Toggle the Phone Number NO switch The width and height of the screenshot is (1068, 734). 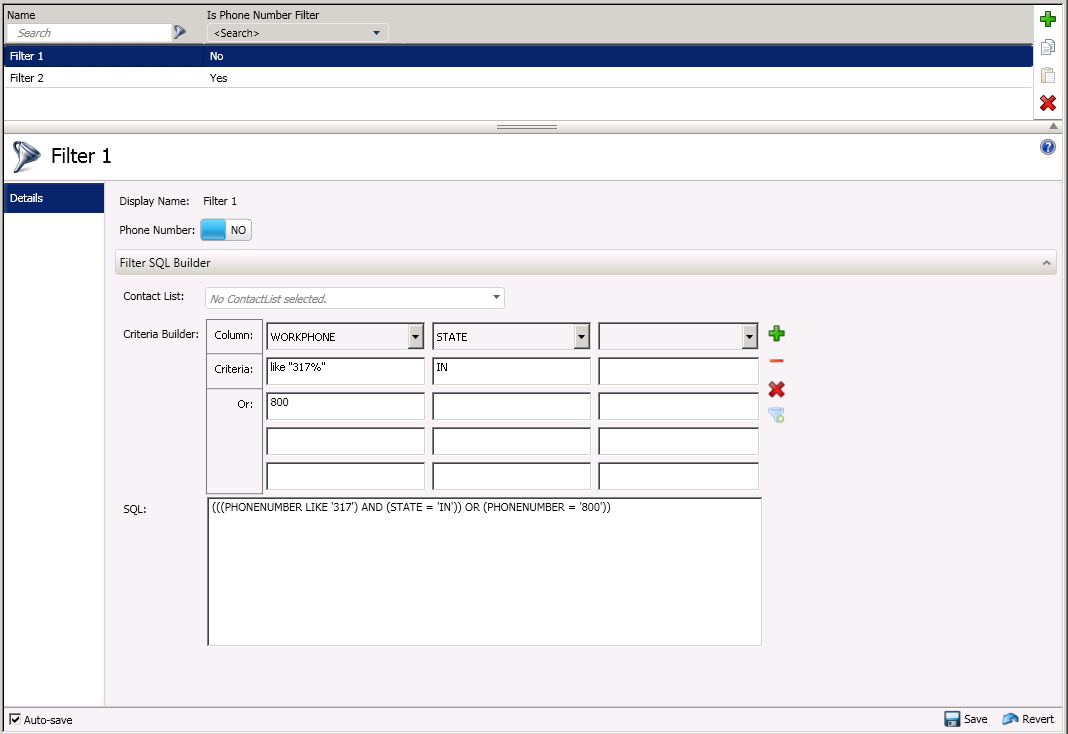[x=226, y=230]
